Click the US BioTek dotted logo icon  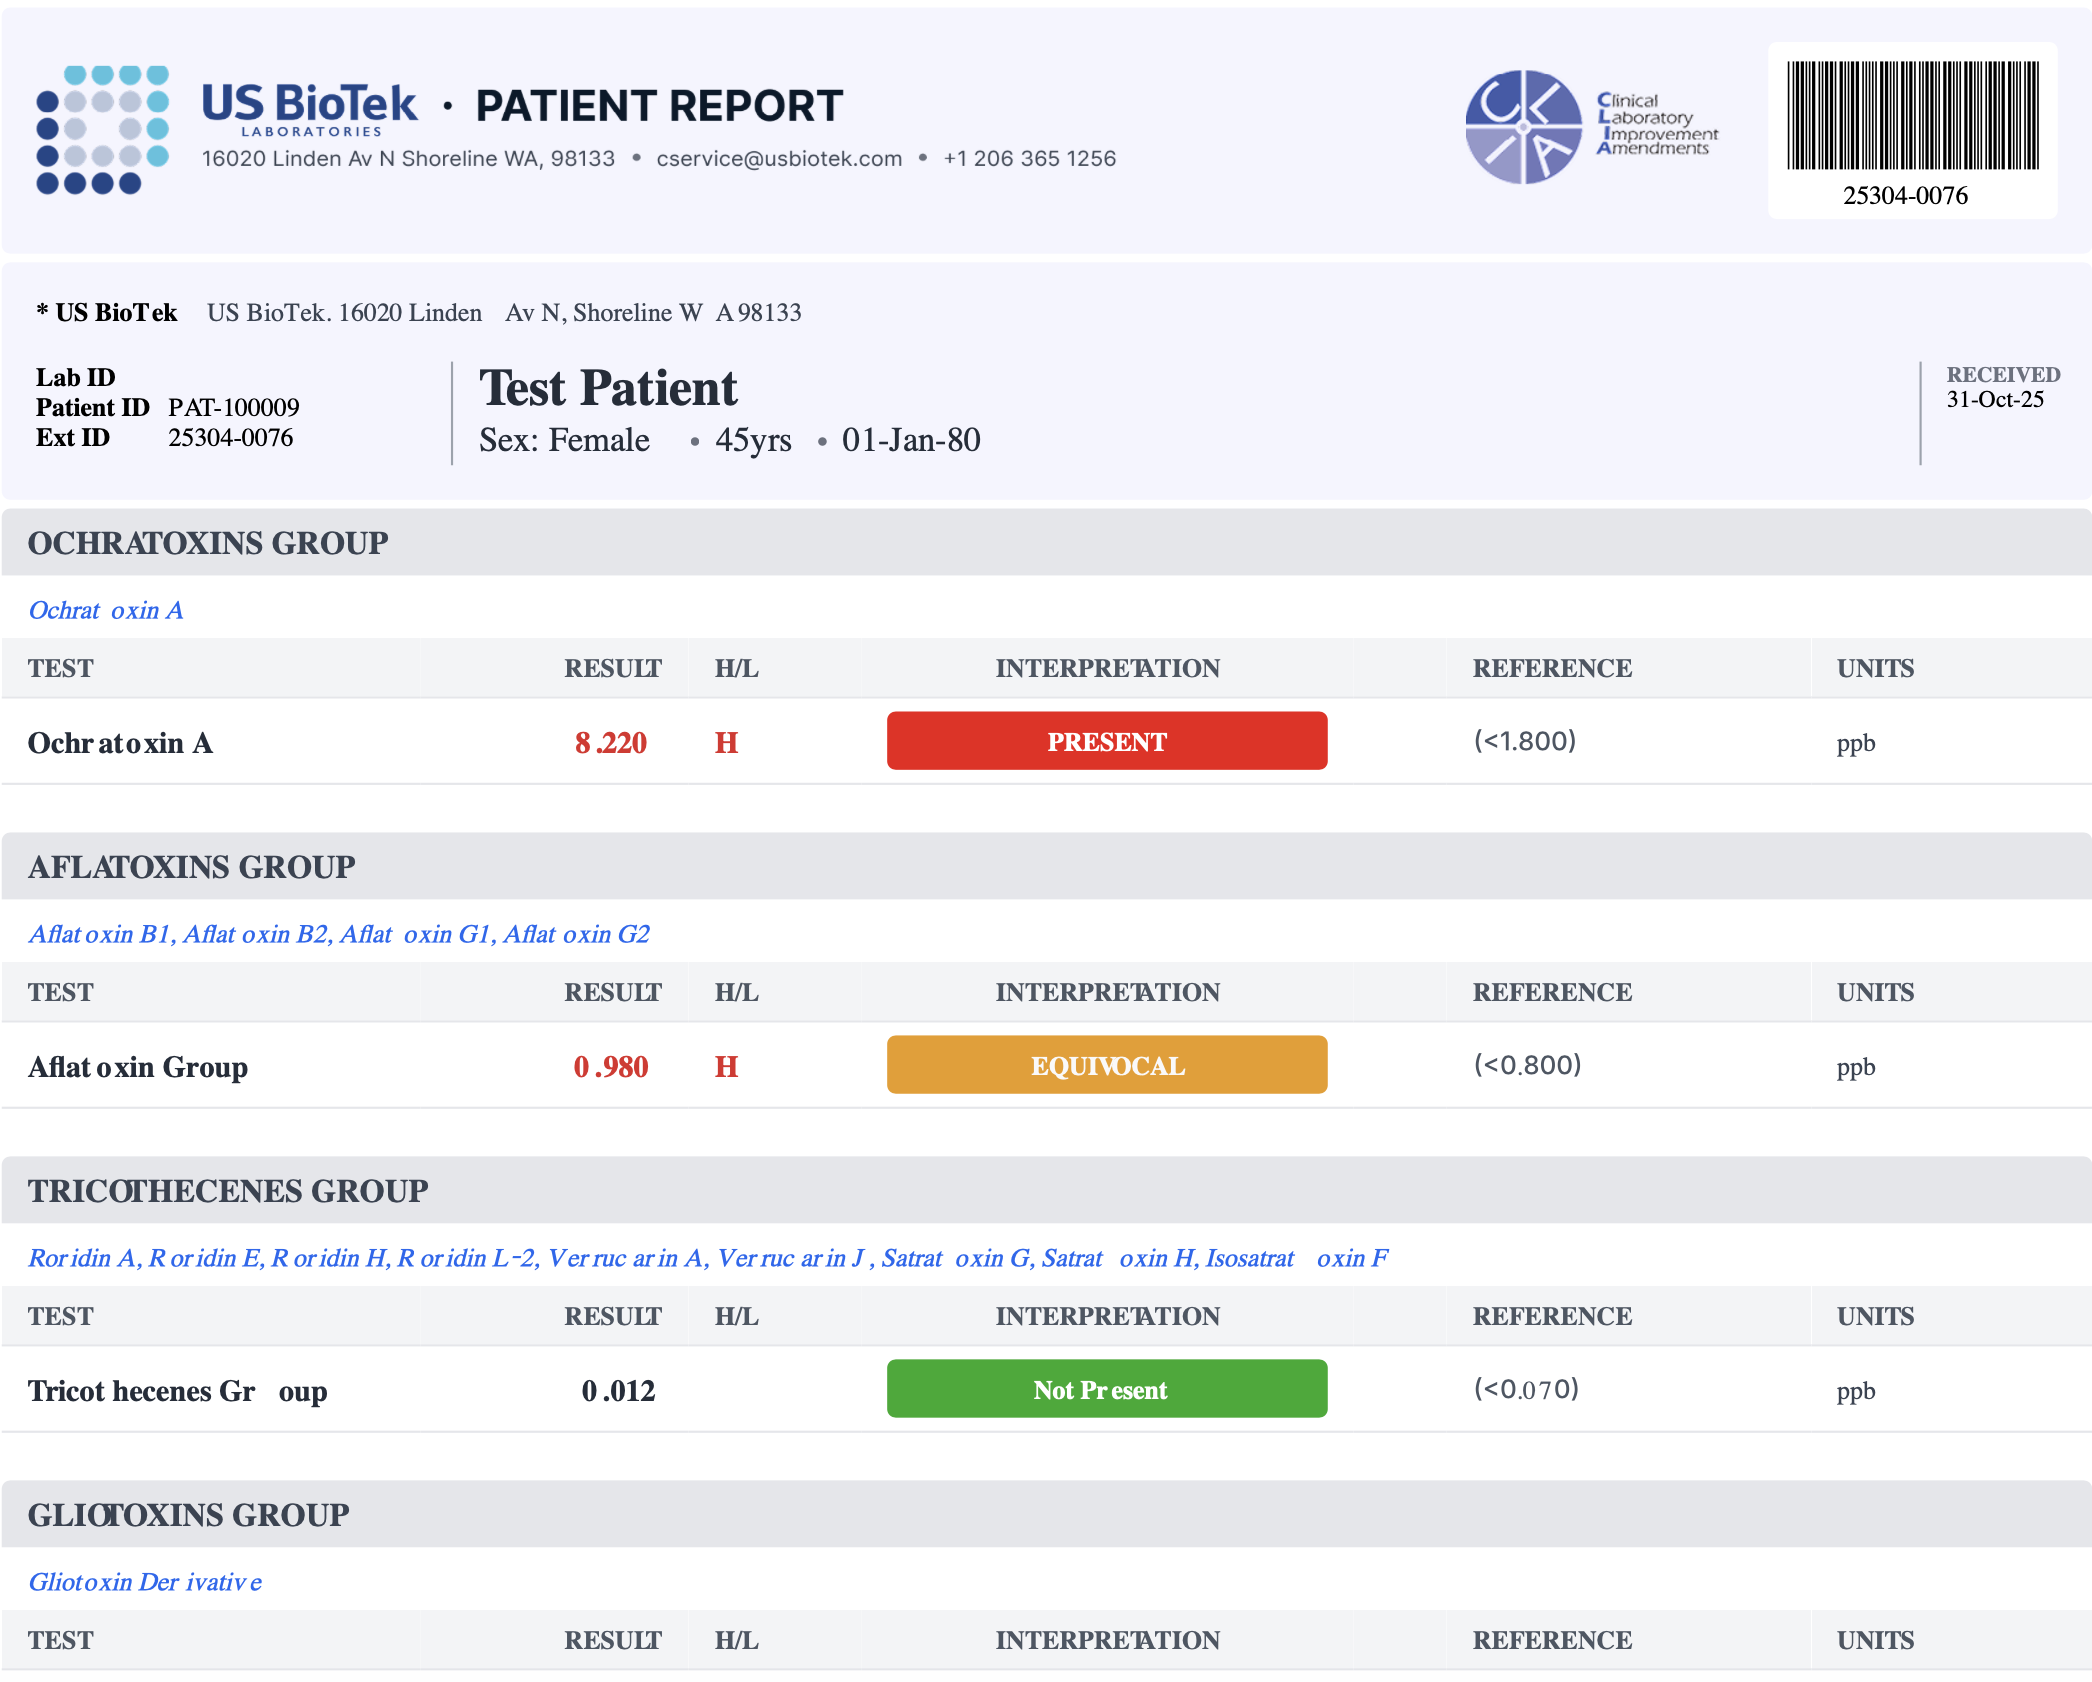(x=102, y=129)
